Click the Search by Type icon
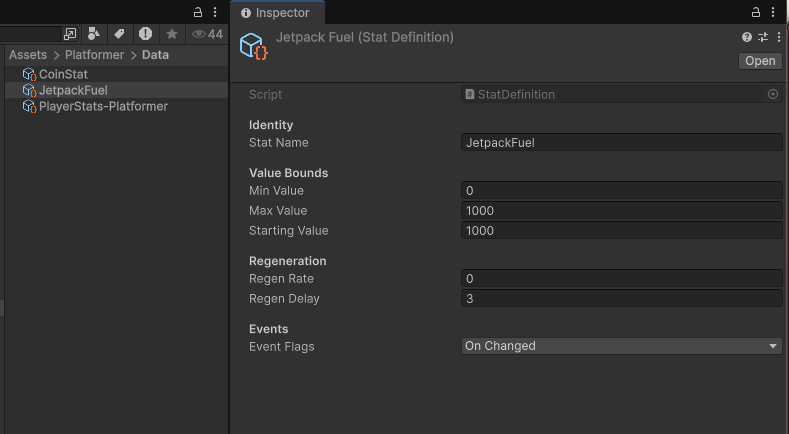789x434 pixels. coord(95,34)
